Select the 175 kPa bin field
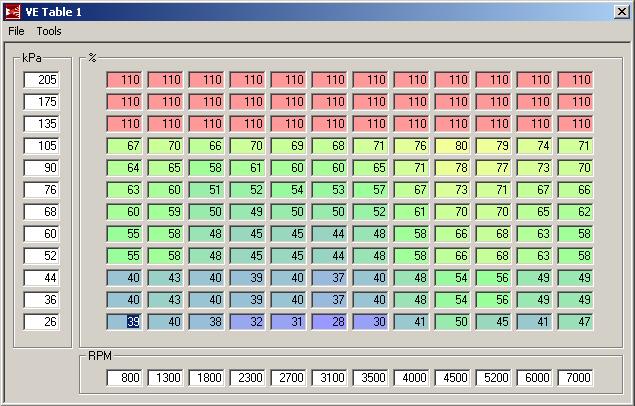 [41, 102]
